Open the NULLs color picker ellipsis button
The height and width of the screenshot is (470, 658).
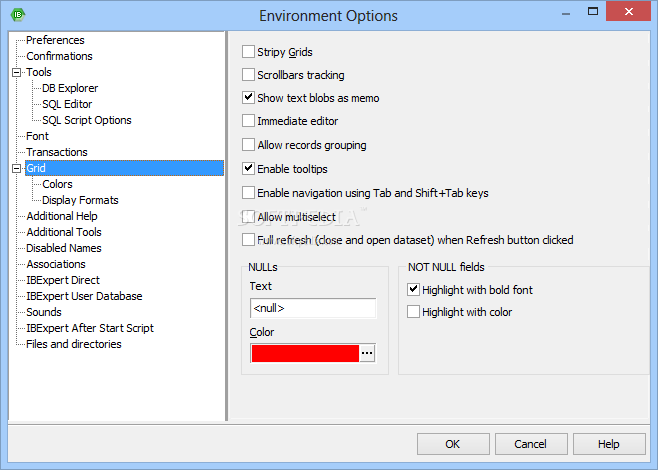coord(367,353)
